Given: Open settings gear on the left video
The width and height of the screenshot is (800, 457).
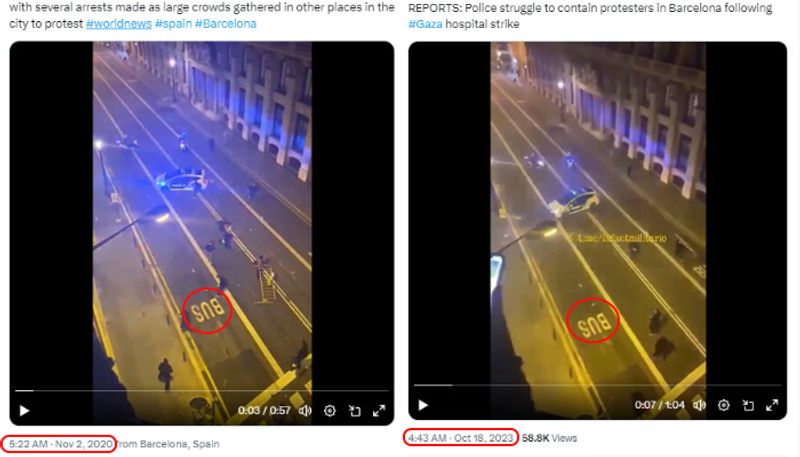Looking at the screenshot, I should pyautogui.click(x=330, y=411).
